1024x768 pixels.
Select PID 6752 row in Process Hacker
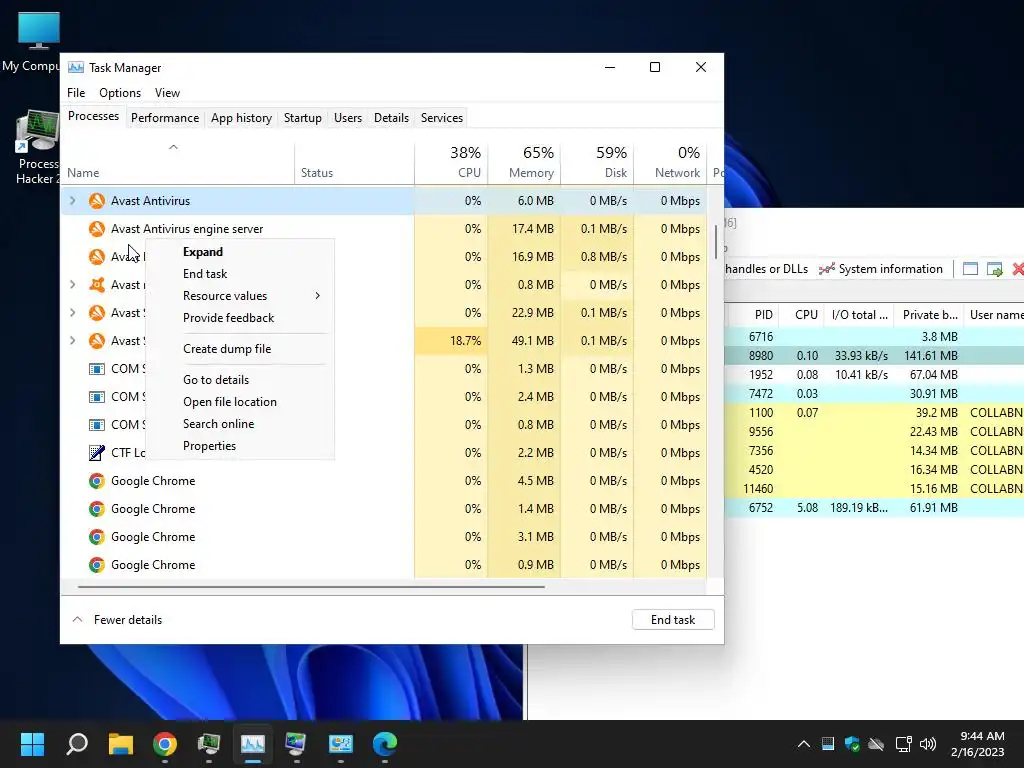[875, 507]
